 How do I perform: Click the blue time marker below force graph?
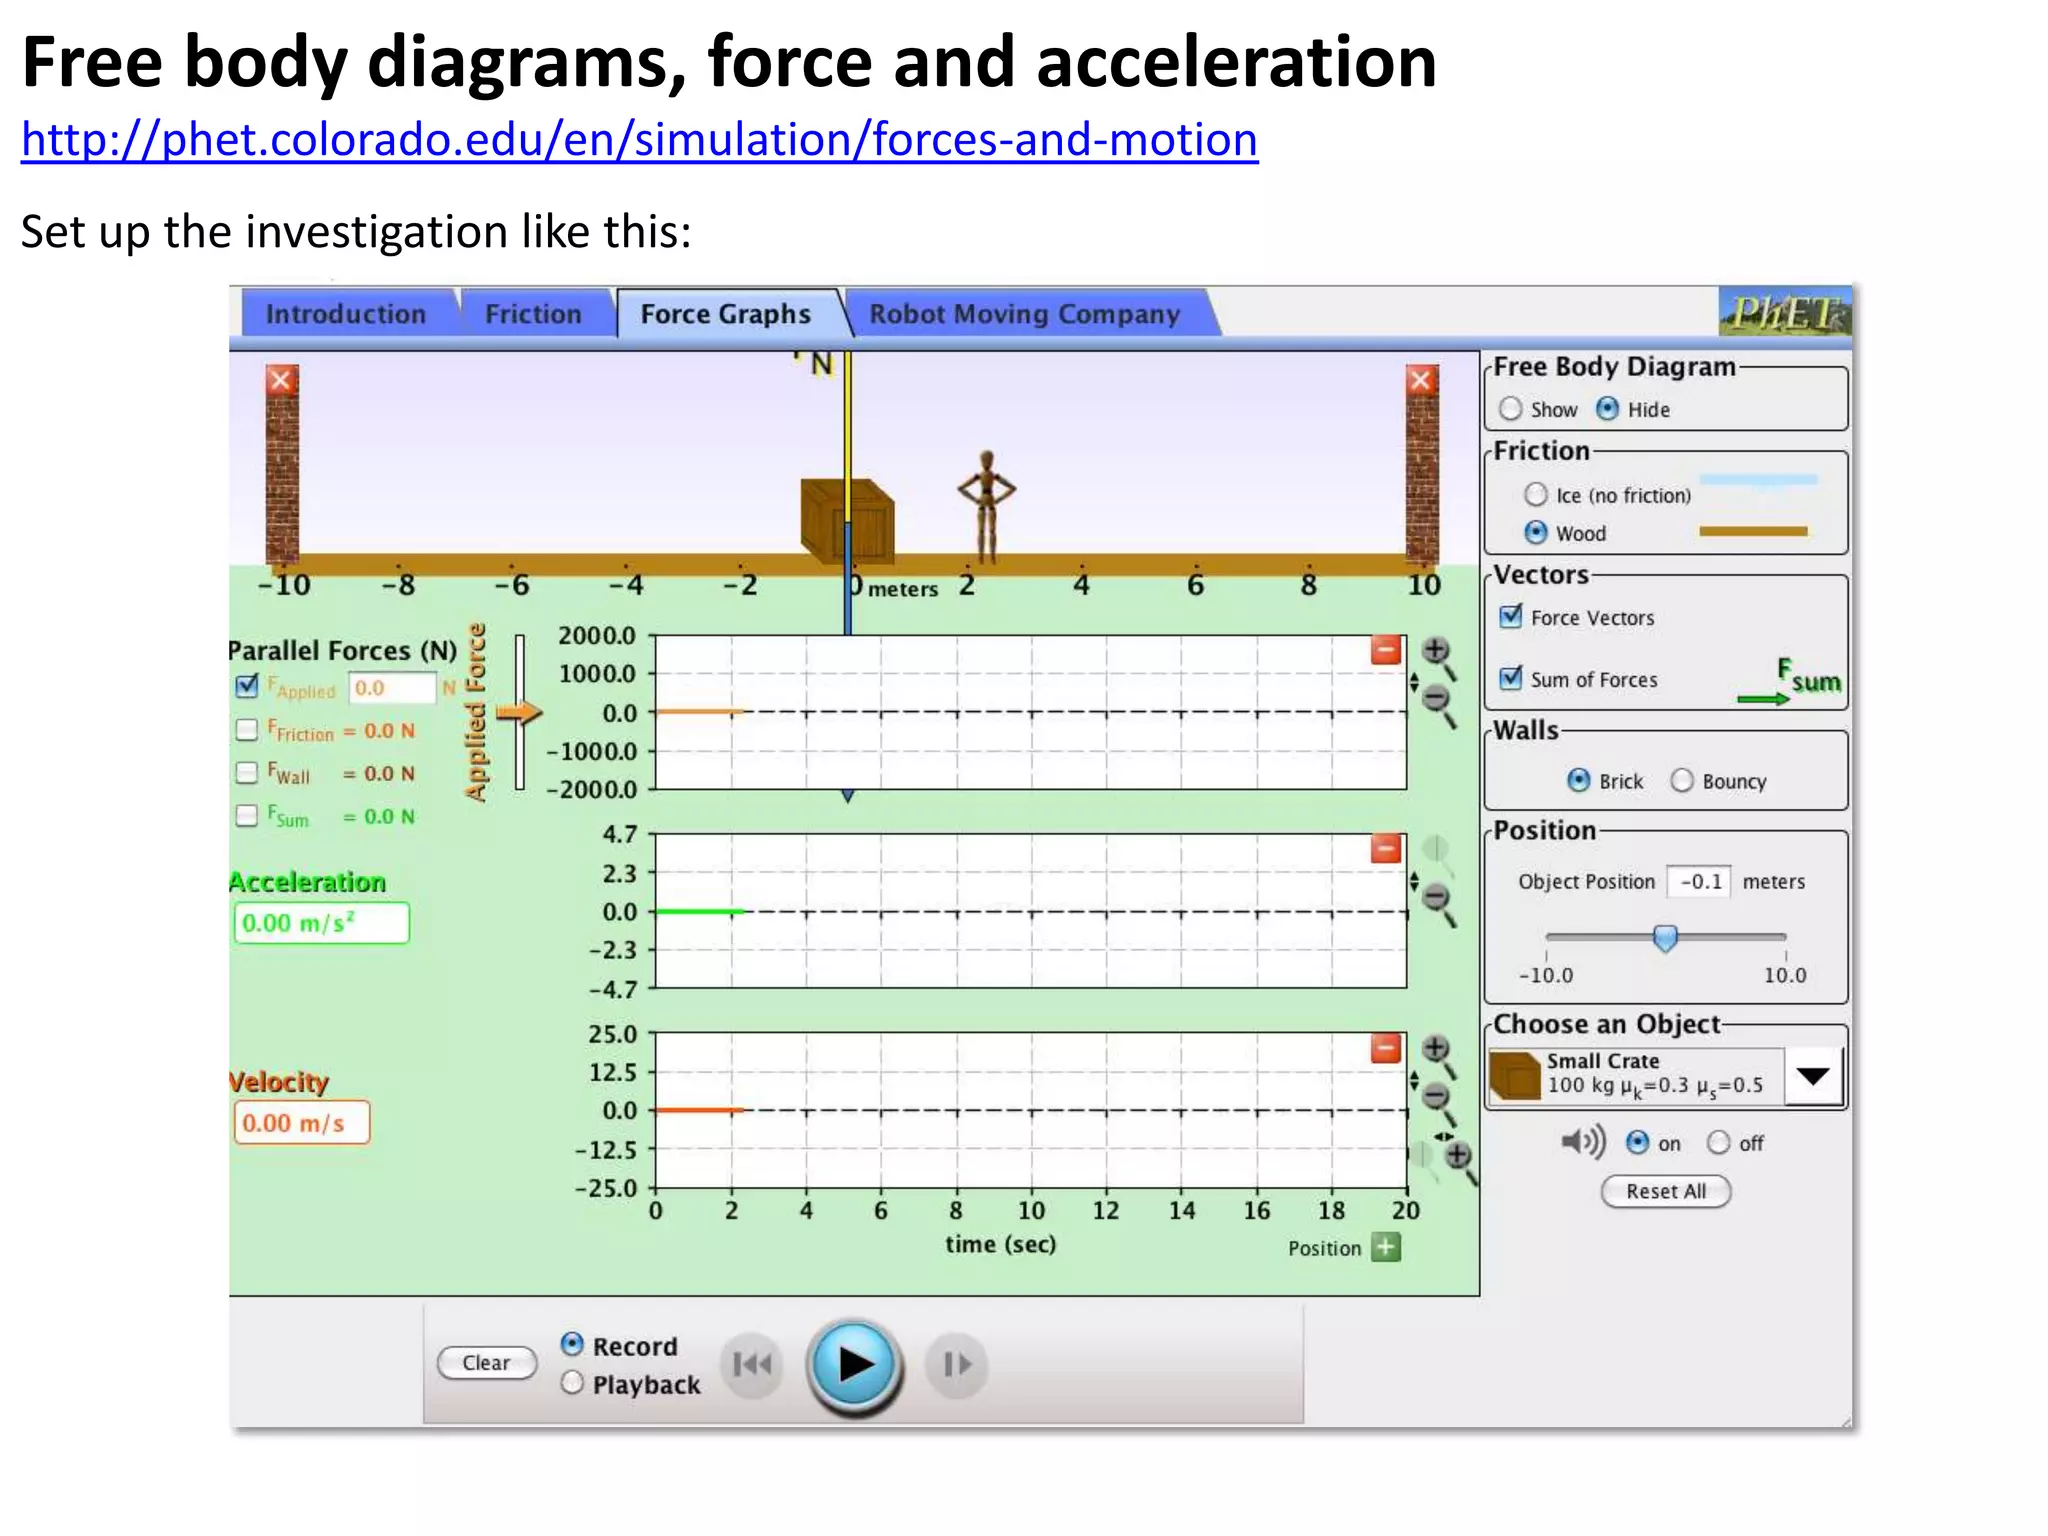847,796
